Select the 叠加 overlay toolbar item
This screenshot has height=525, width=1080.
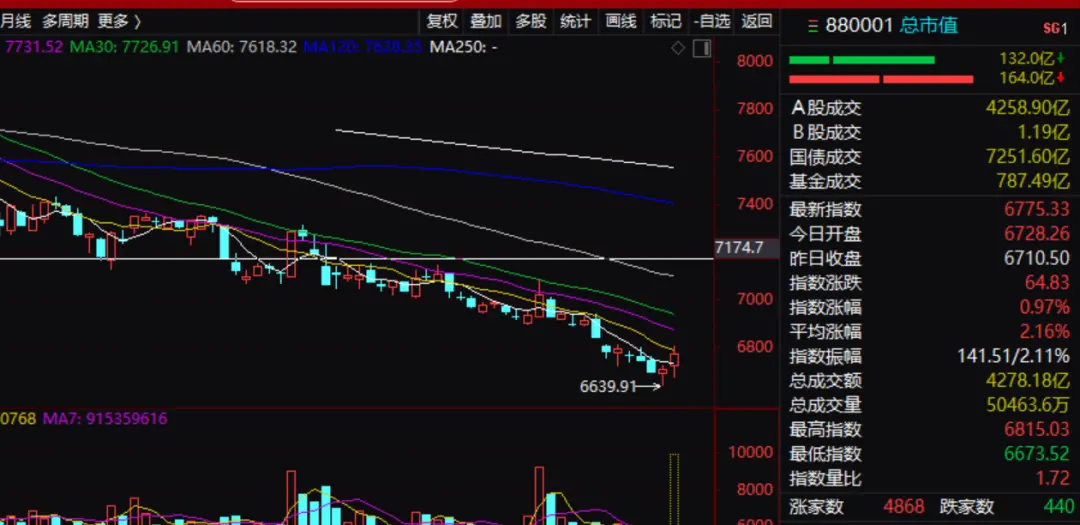pyautogui.click(x=486, y=20)
